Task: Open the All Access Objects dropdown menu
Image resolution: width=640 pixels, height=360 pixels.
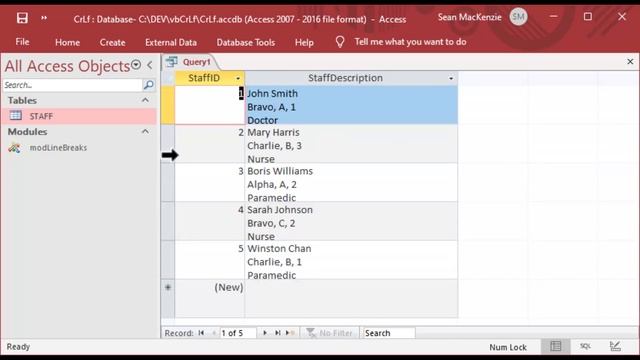Action: click(136, 65)
